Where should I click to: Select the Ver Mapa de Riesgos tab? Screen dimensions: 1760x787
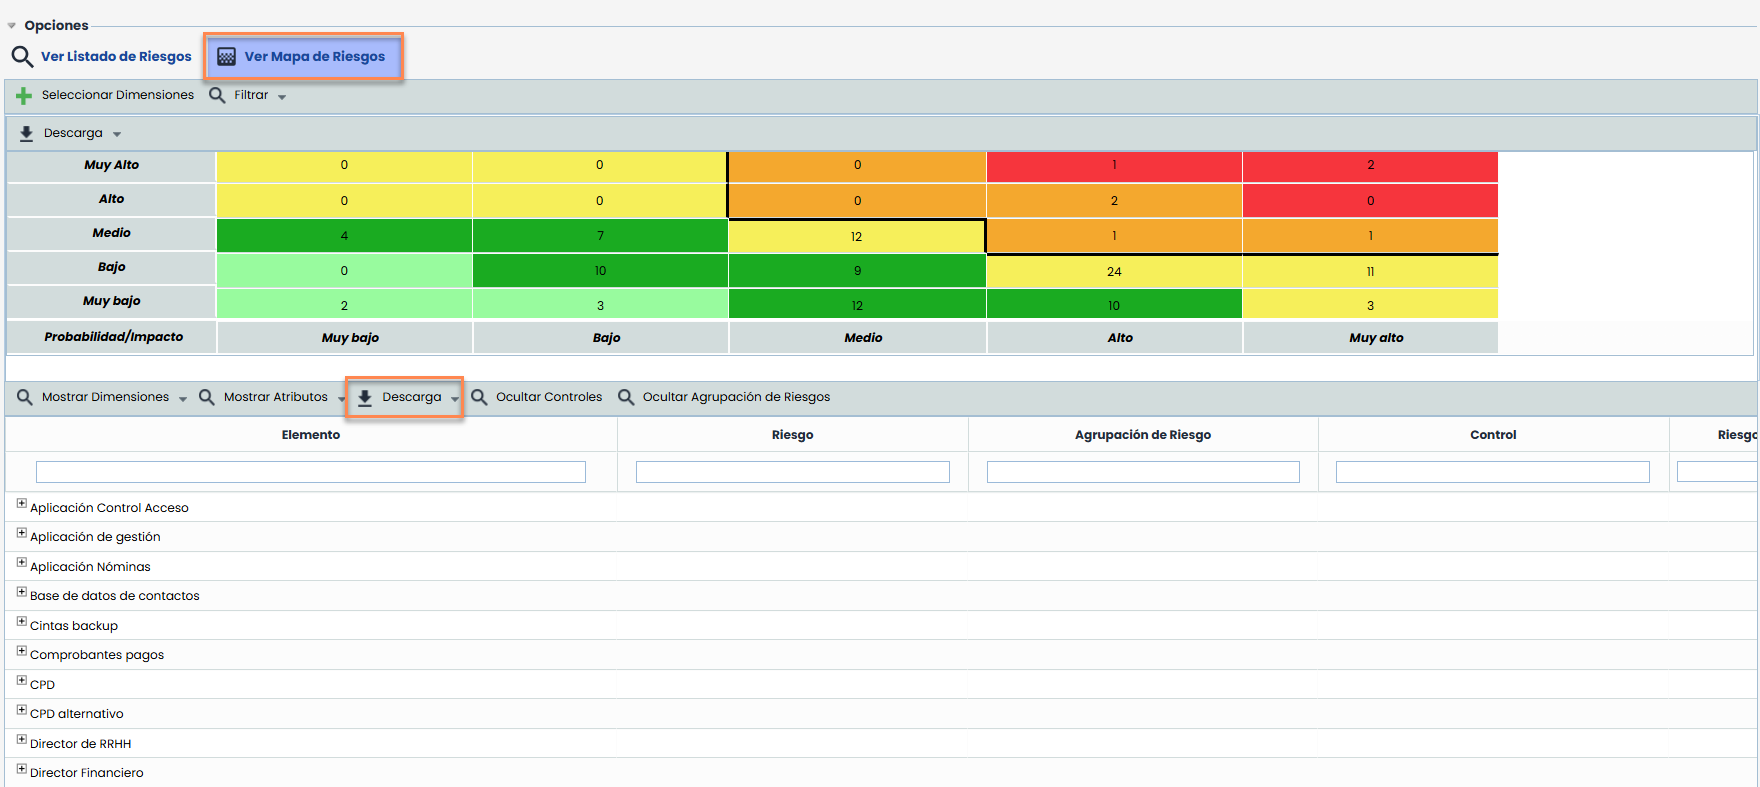314,57
